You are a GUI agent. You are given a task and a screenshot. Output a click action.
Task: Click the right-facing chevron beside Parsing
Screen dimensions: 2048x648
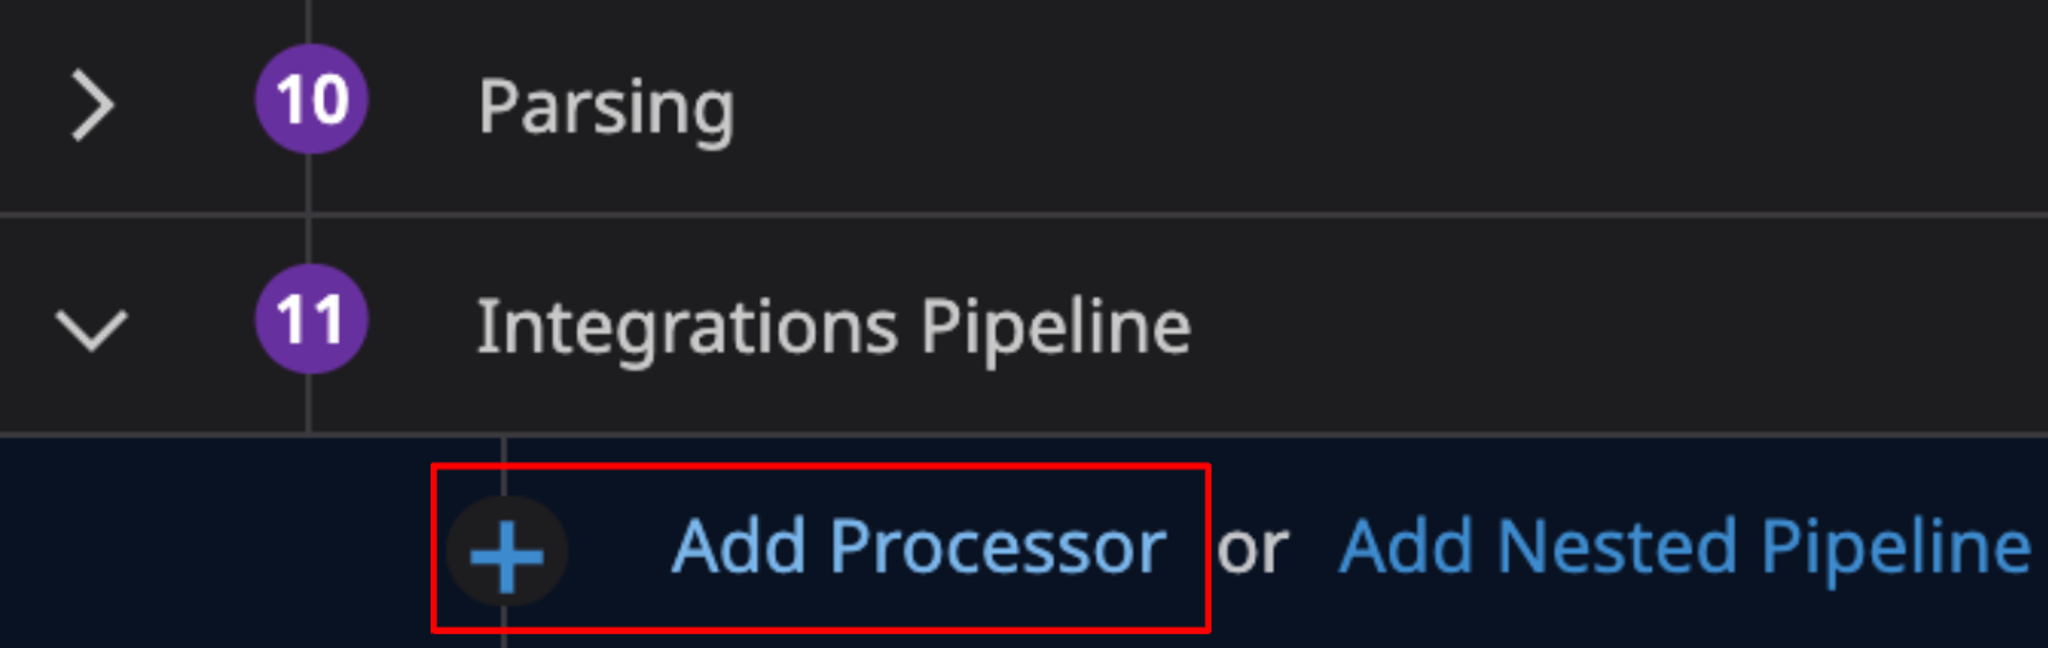point(93,105)
